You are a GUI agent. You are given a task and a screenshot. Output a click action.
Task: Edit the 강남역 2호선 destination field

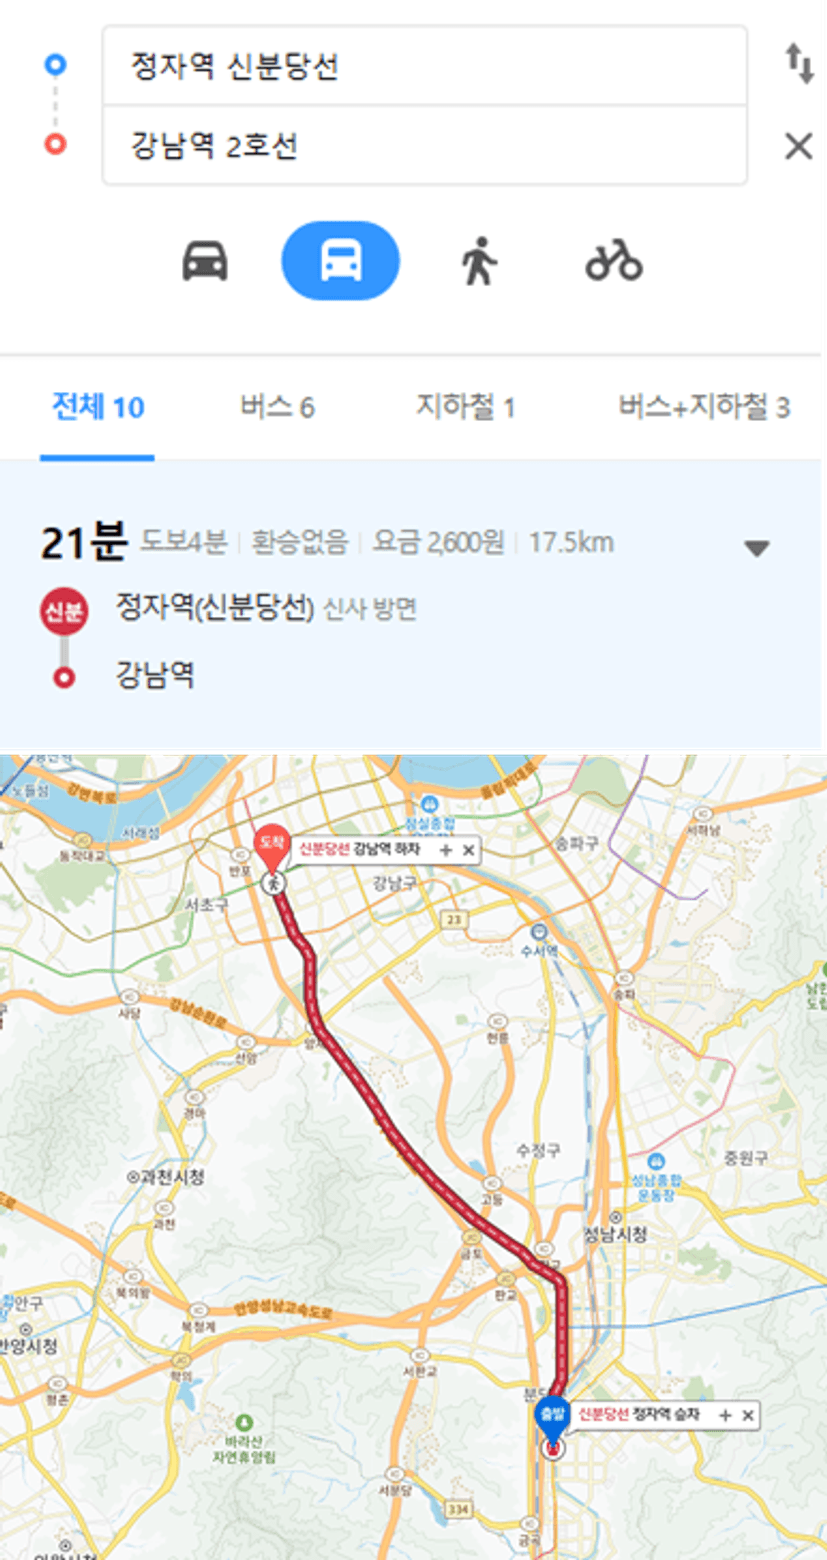pos(425,146)
